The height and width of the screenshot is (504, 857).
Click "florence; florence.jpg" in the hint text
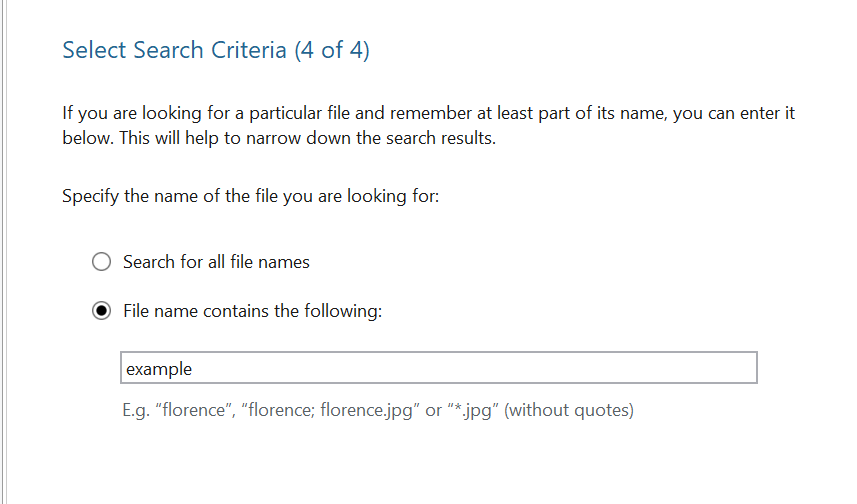click(x=327, y=410)
